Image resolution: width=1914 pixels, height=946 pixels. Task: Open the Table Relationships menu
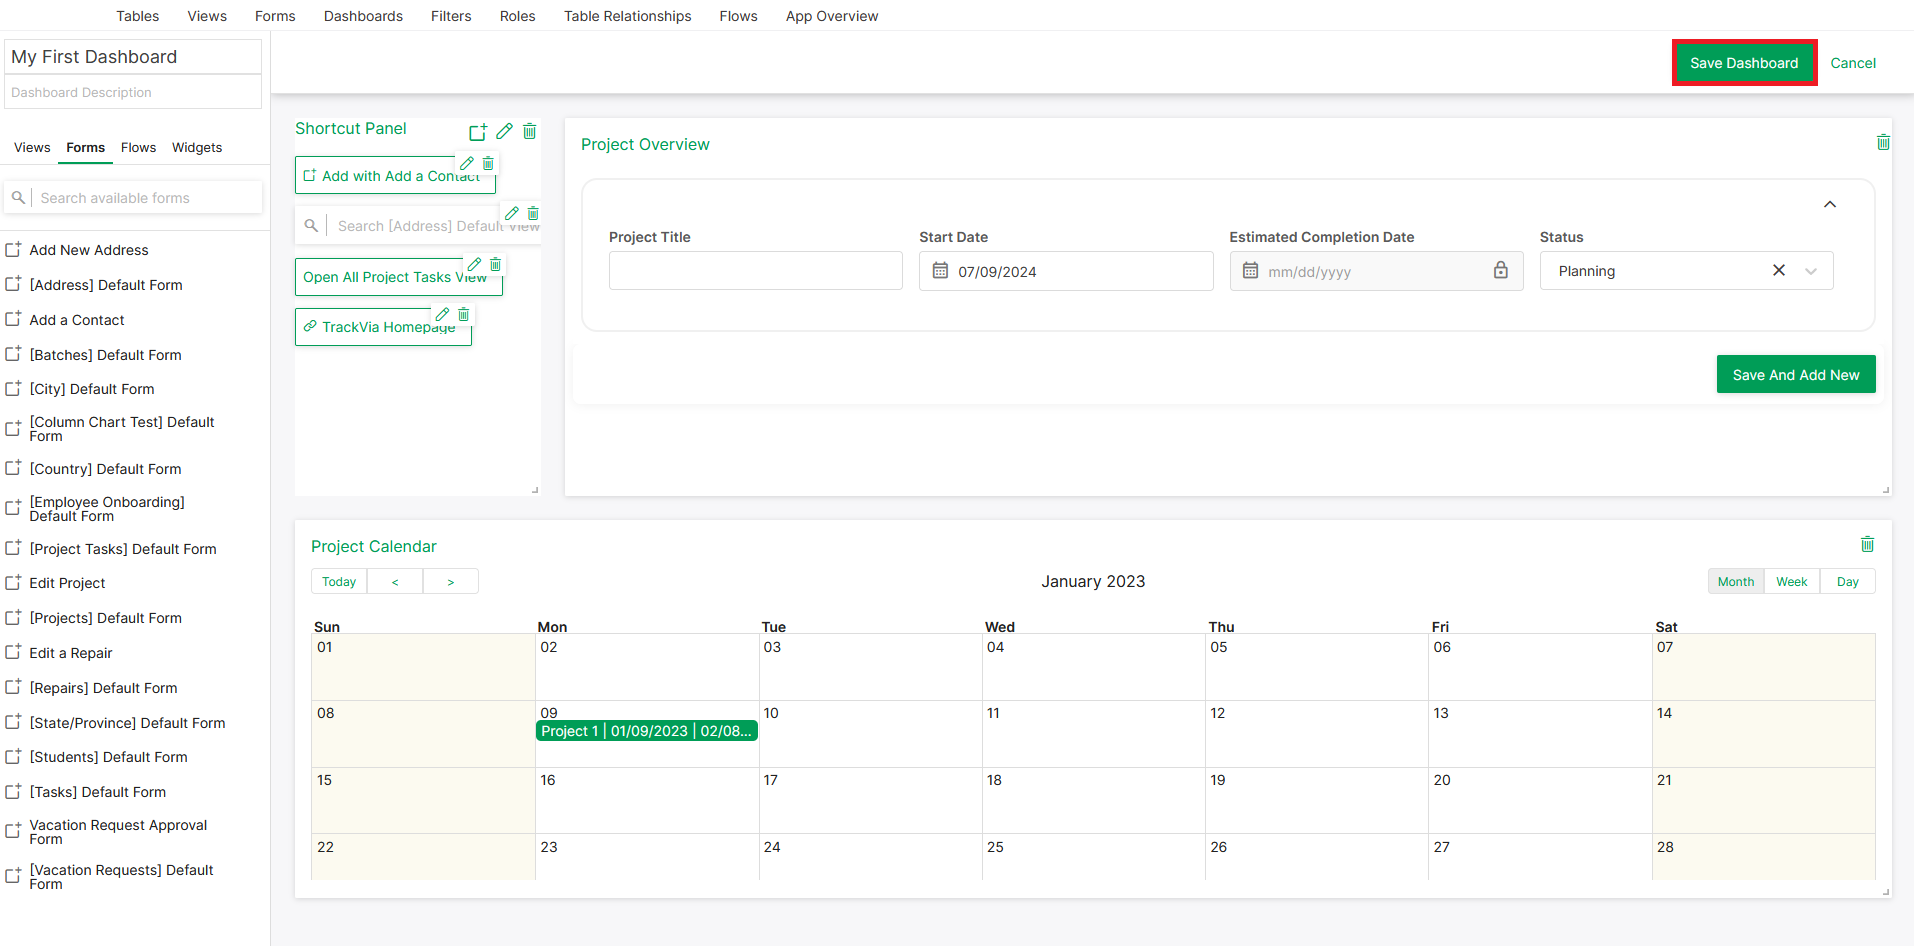click(627, 16)
